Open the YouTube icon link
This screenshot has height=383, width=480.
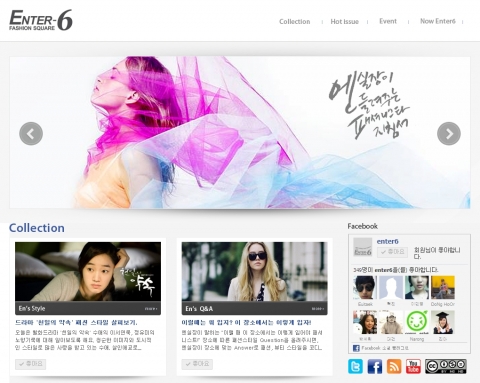pyautogui.click(x=413, y=366)
